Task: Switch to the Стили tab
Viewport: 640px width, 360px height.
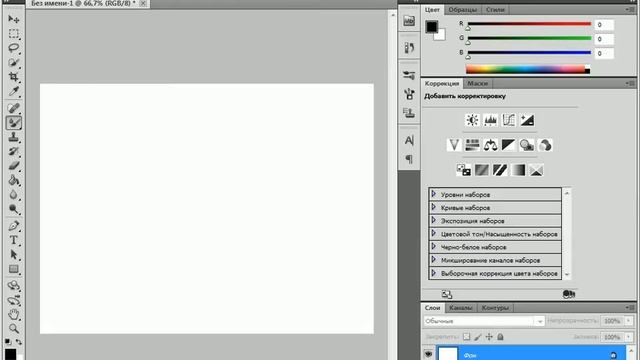Action: [x=495, y=9]
